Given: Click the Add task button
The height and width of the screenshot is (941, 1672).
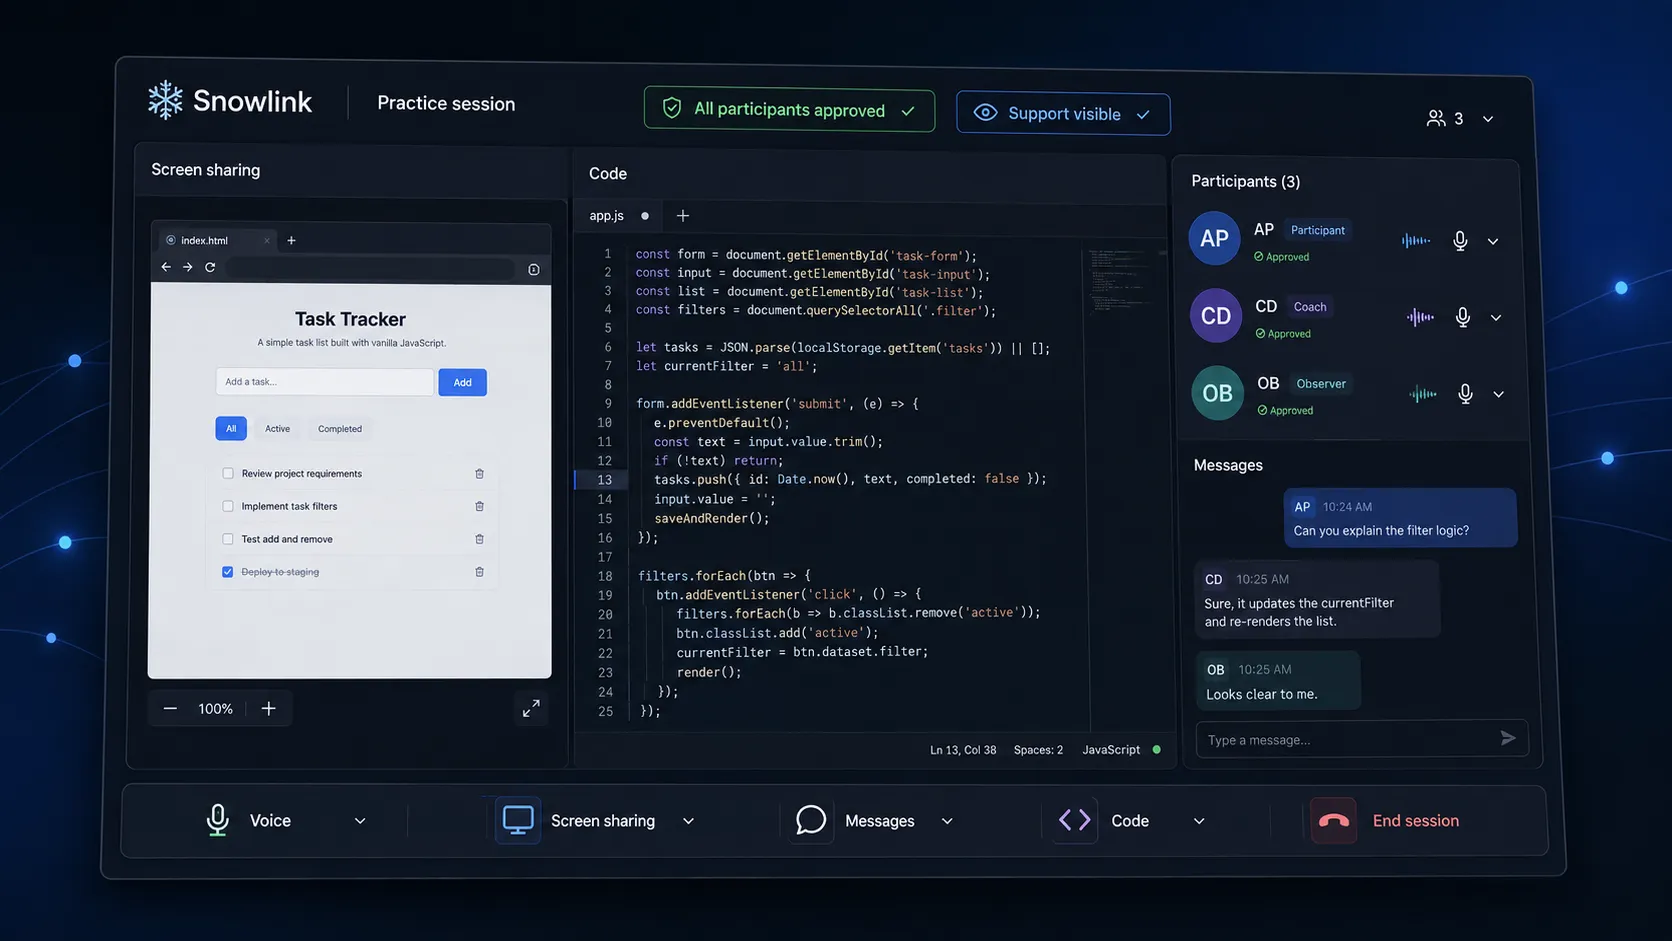Looking at the screenshot, I should 462,382.
